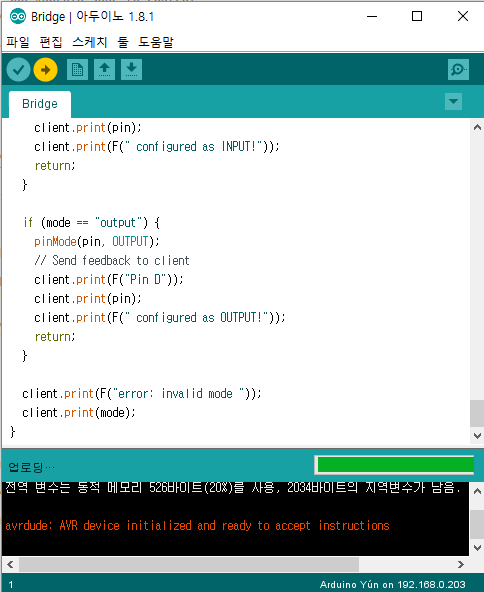Click the Verify checkmark button
Viewport: 484px width, 592px height.
(x=18, y=70)
